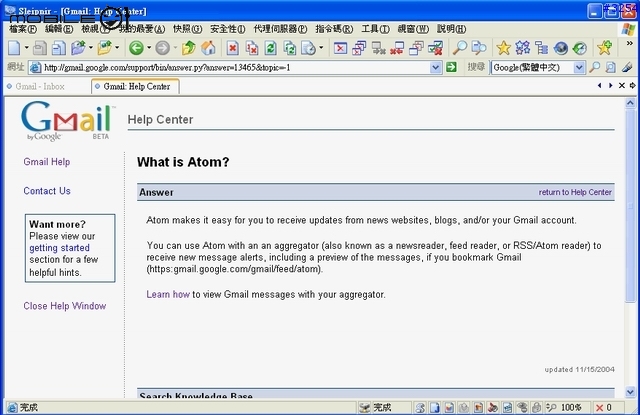Click the scrollbar up arrow
The height and width of the screenshot is (415, 640).
pyautogui.click(x=630, y=103)
